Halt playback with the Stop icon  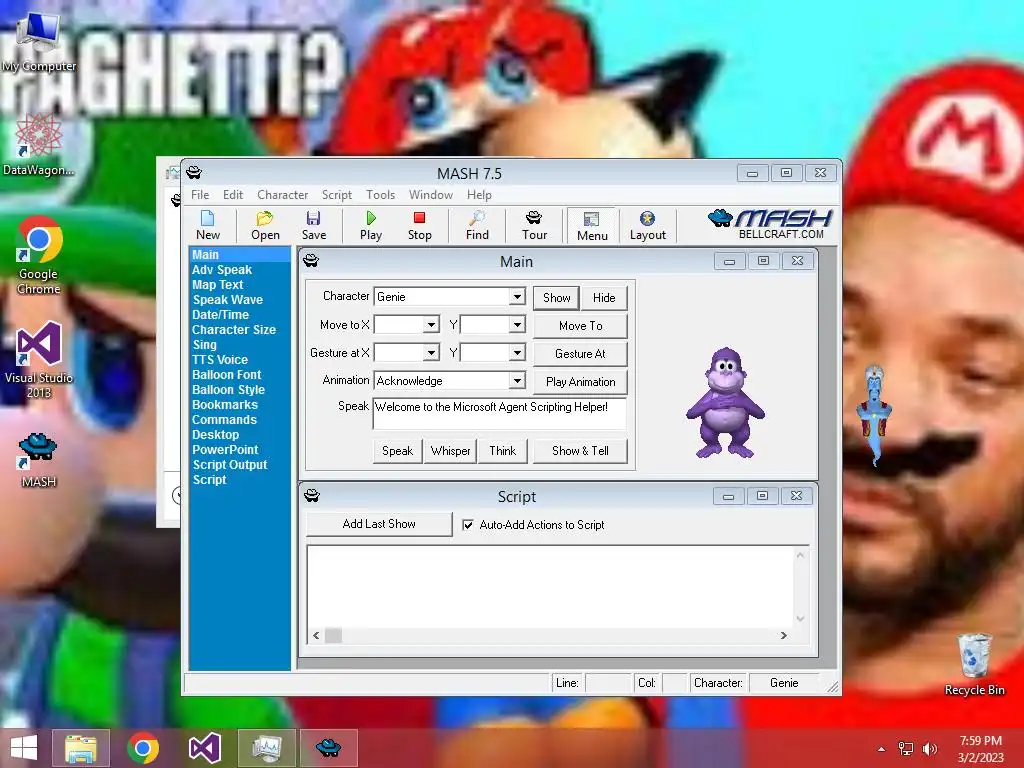(419, 225)
